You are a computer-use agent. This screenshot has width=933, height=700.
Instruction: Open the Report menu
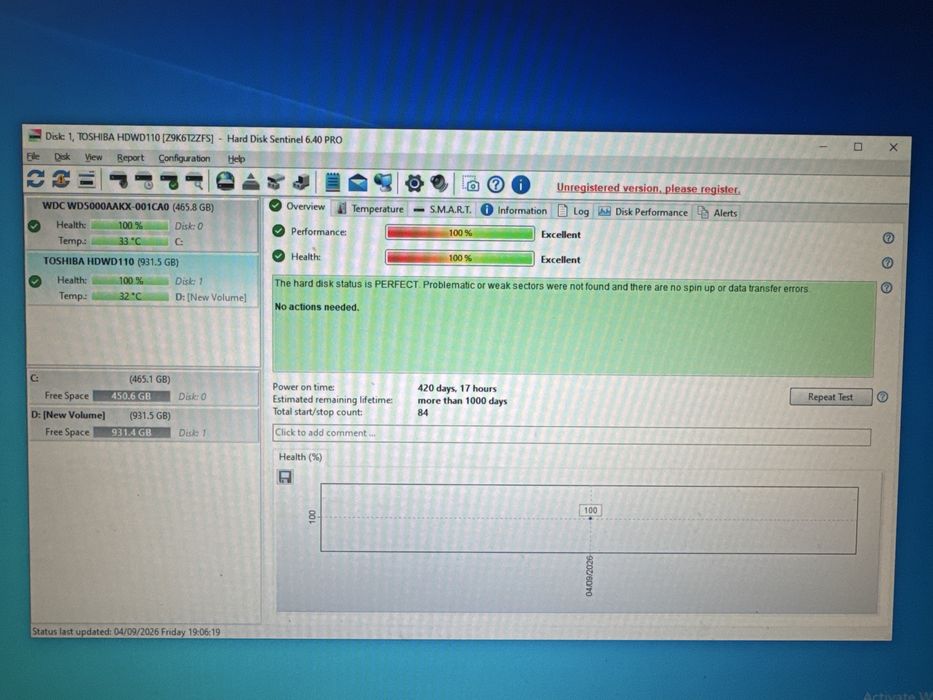pos(130,158)
